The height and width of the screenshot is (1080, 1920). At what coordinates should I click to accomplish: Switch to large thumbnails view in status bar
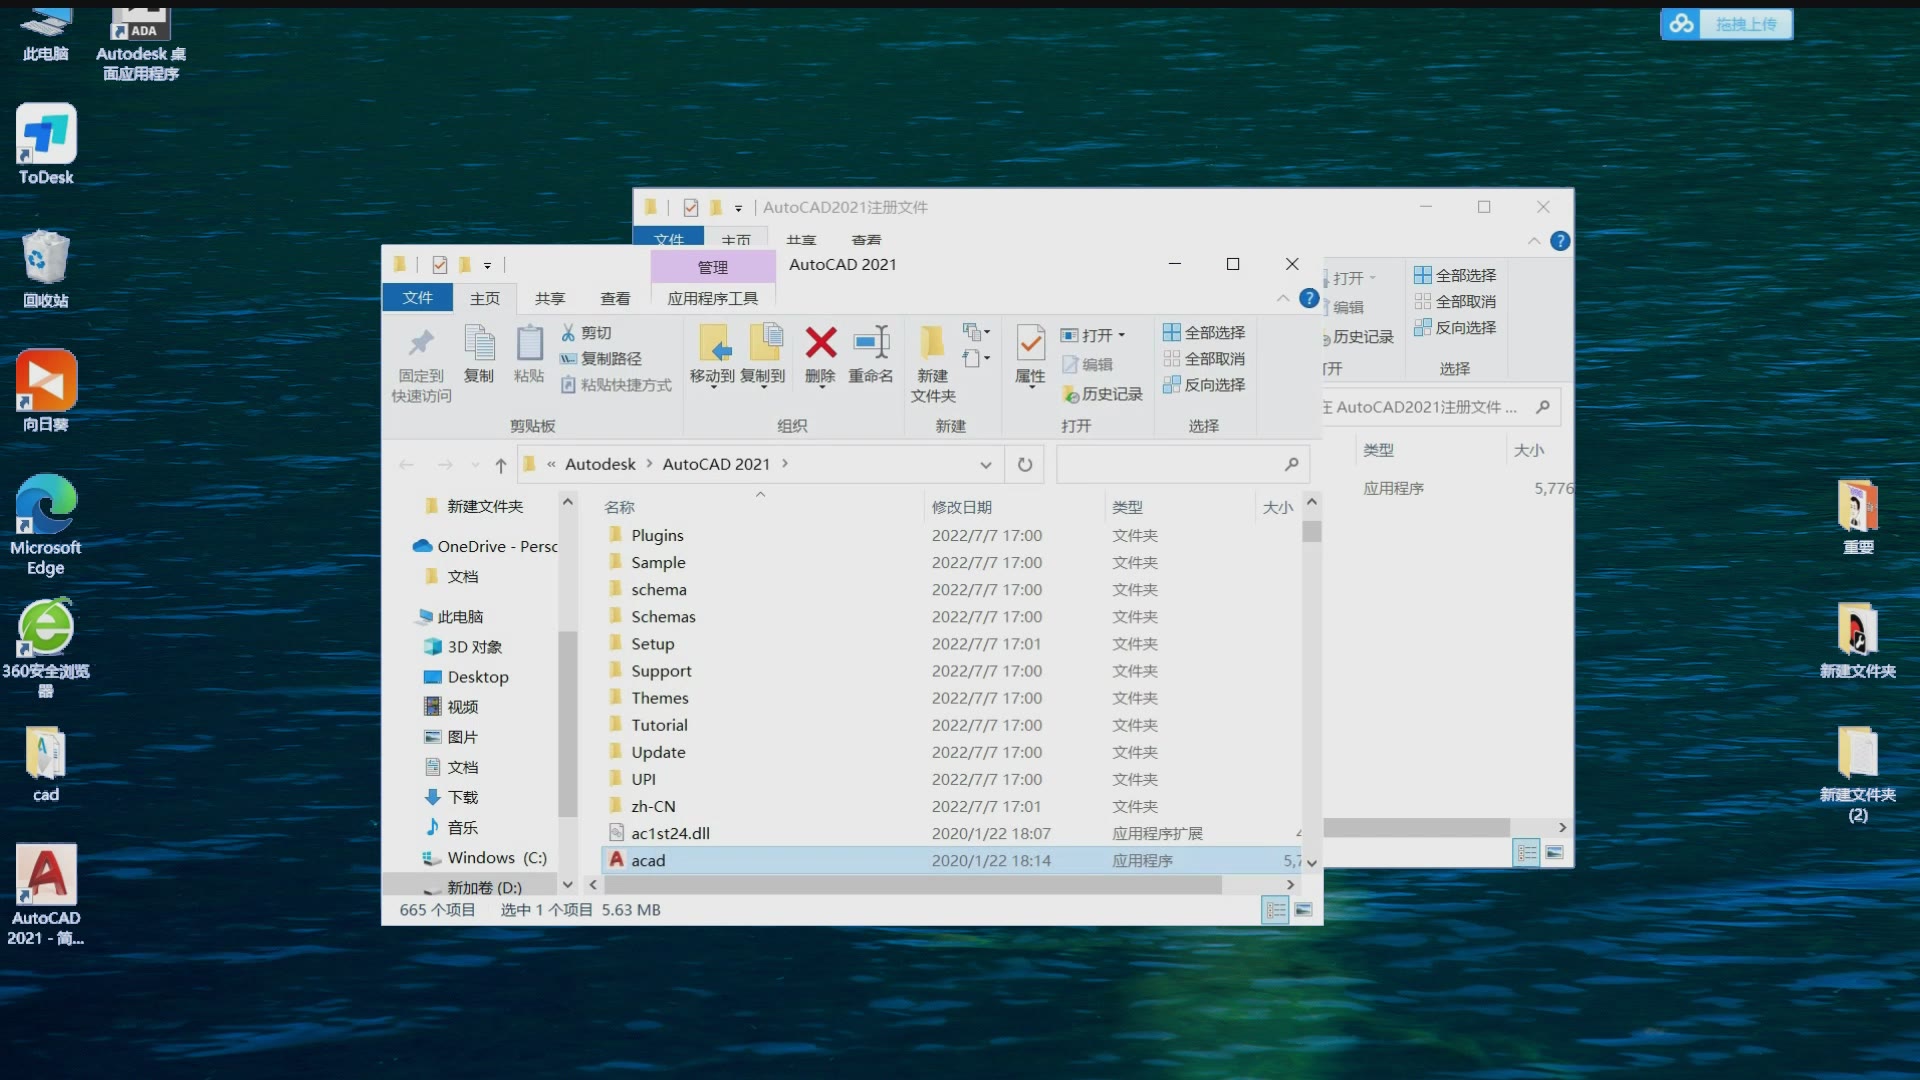pos(1303,910)
